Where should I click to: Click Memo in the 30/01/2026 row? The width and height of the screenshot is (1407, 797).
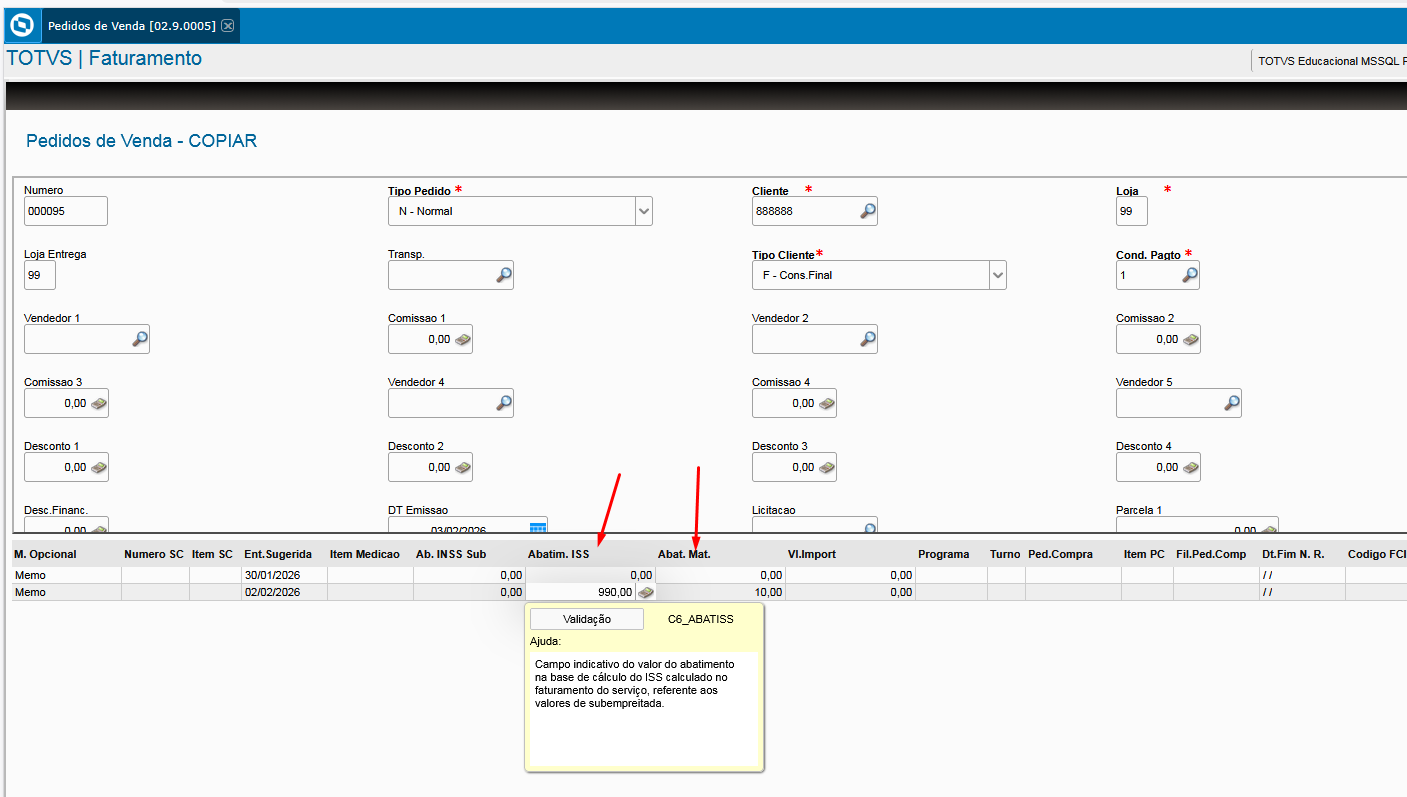[66, 575]
